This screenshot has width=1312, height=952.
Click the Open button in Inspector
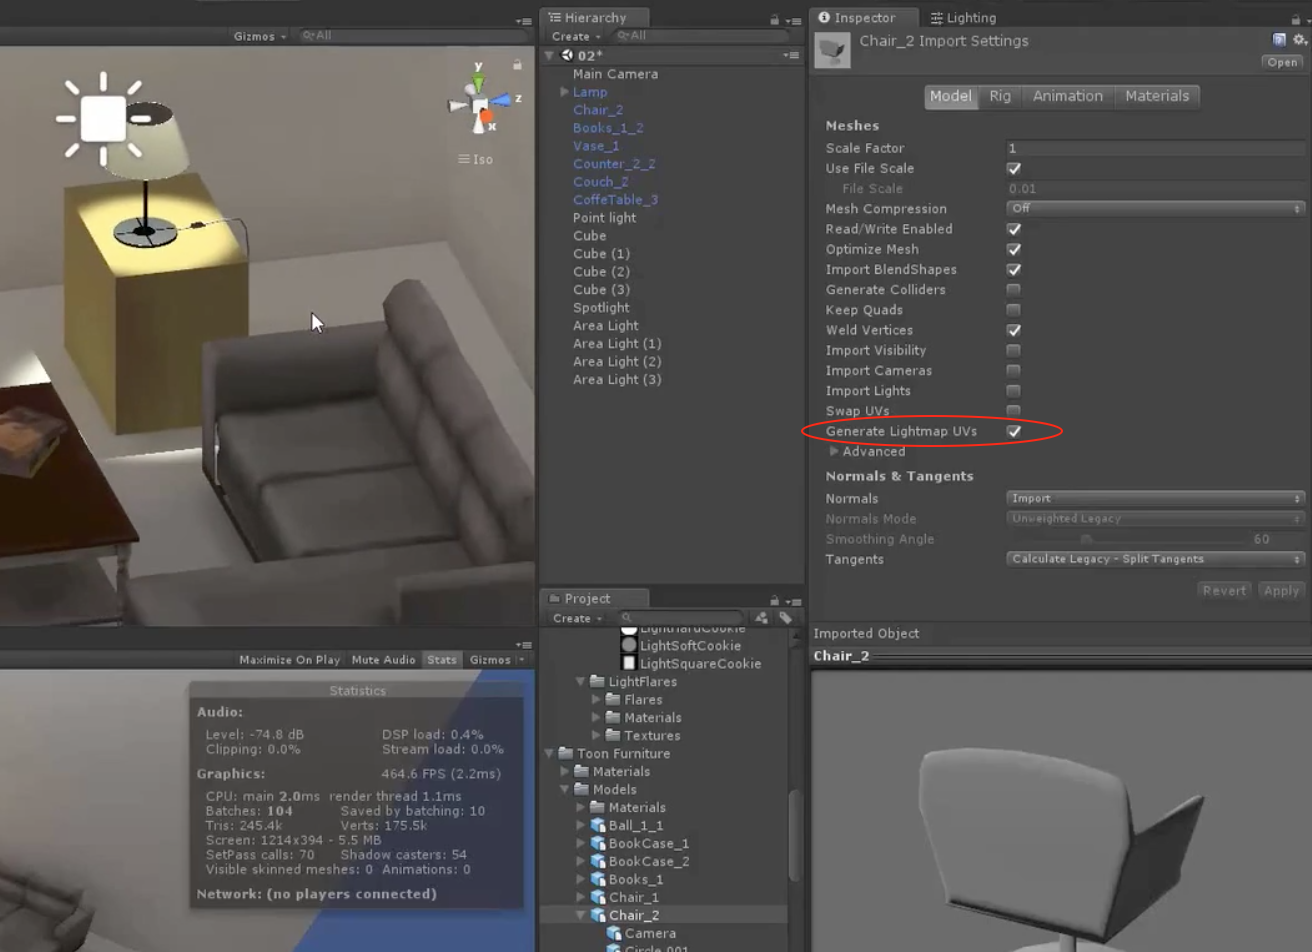pyautogui.click(x=1282, y=62)
